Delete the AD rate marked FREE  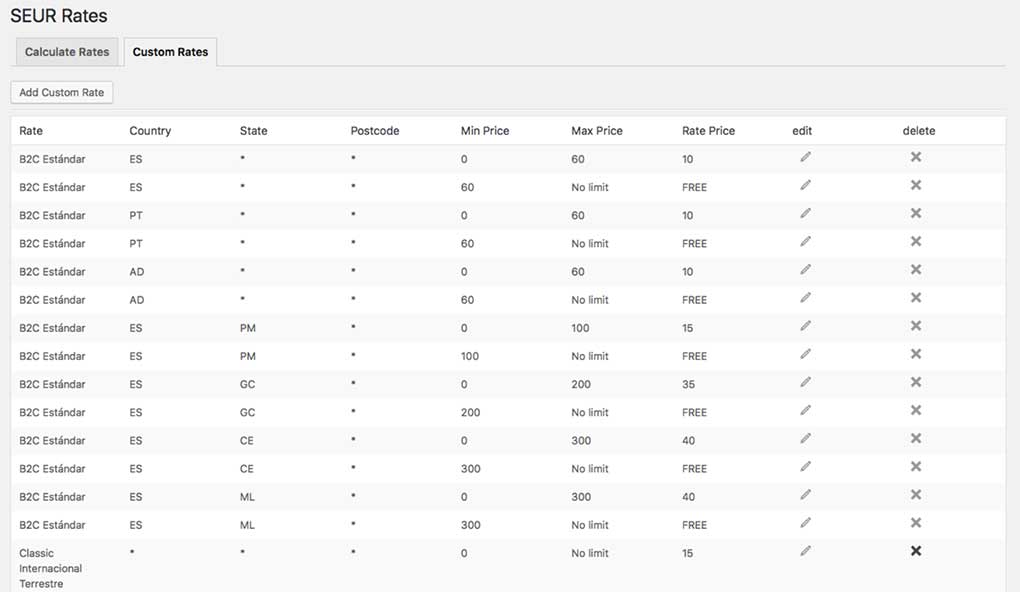(915, 298)
